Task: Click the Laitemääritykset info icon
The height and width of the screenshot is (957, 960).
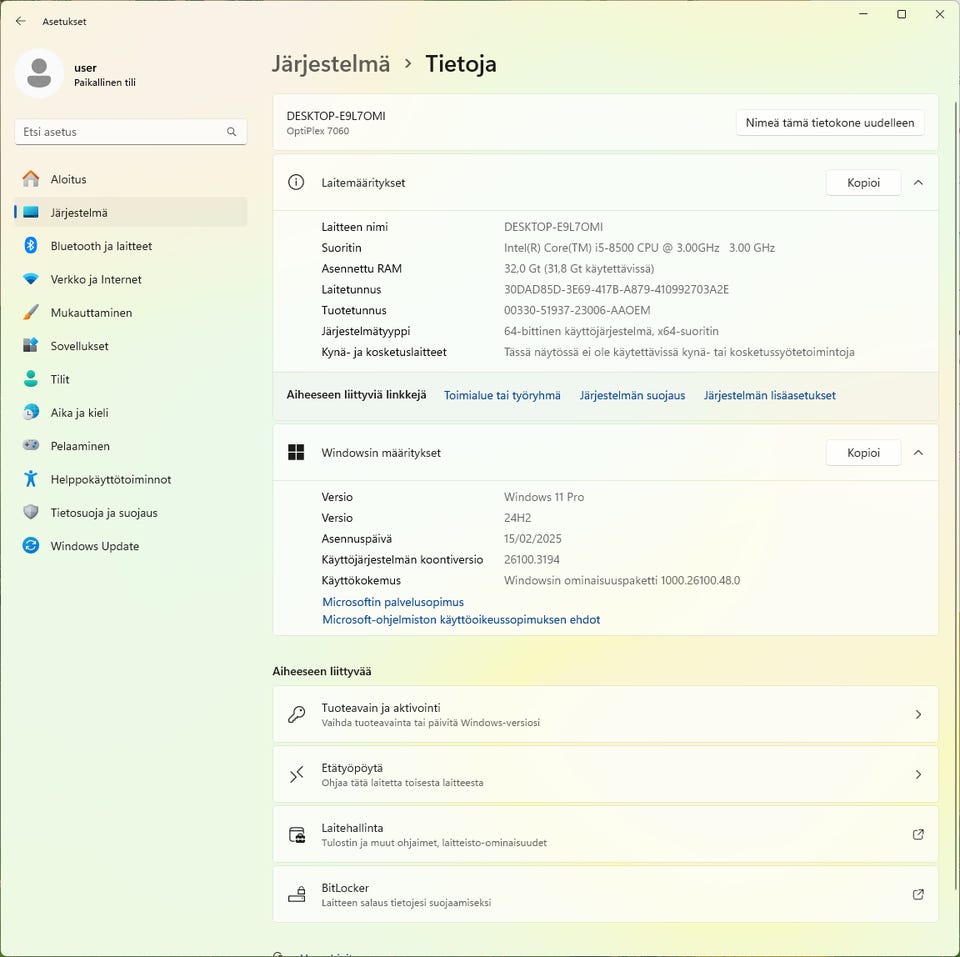Action: tap(296, 182)
